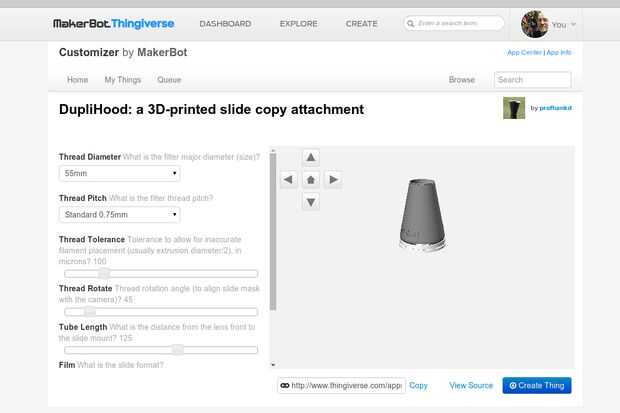Click the link icon beside the URL field
This screenshot has height=413, width=620.
coord(285,385)
